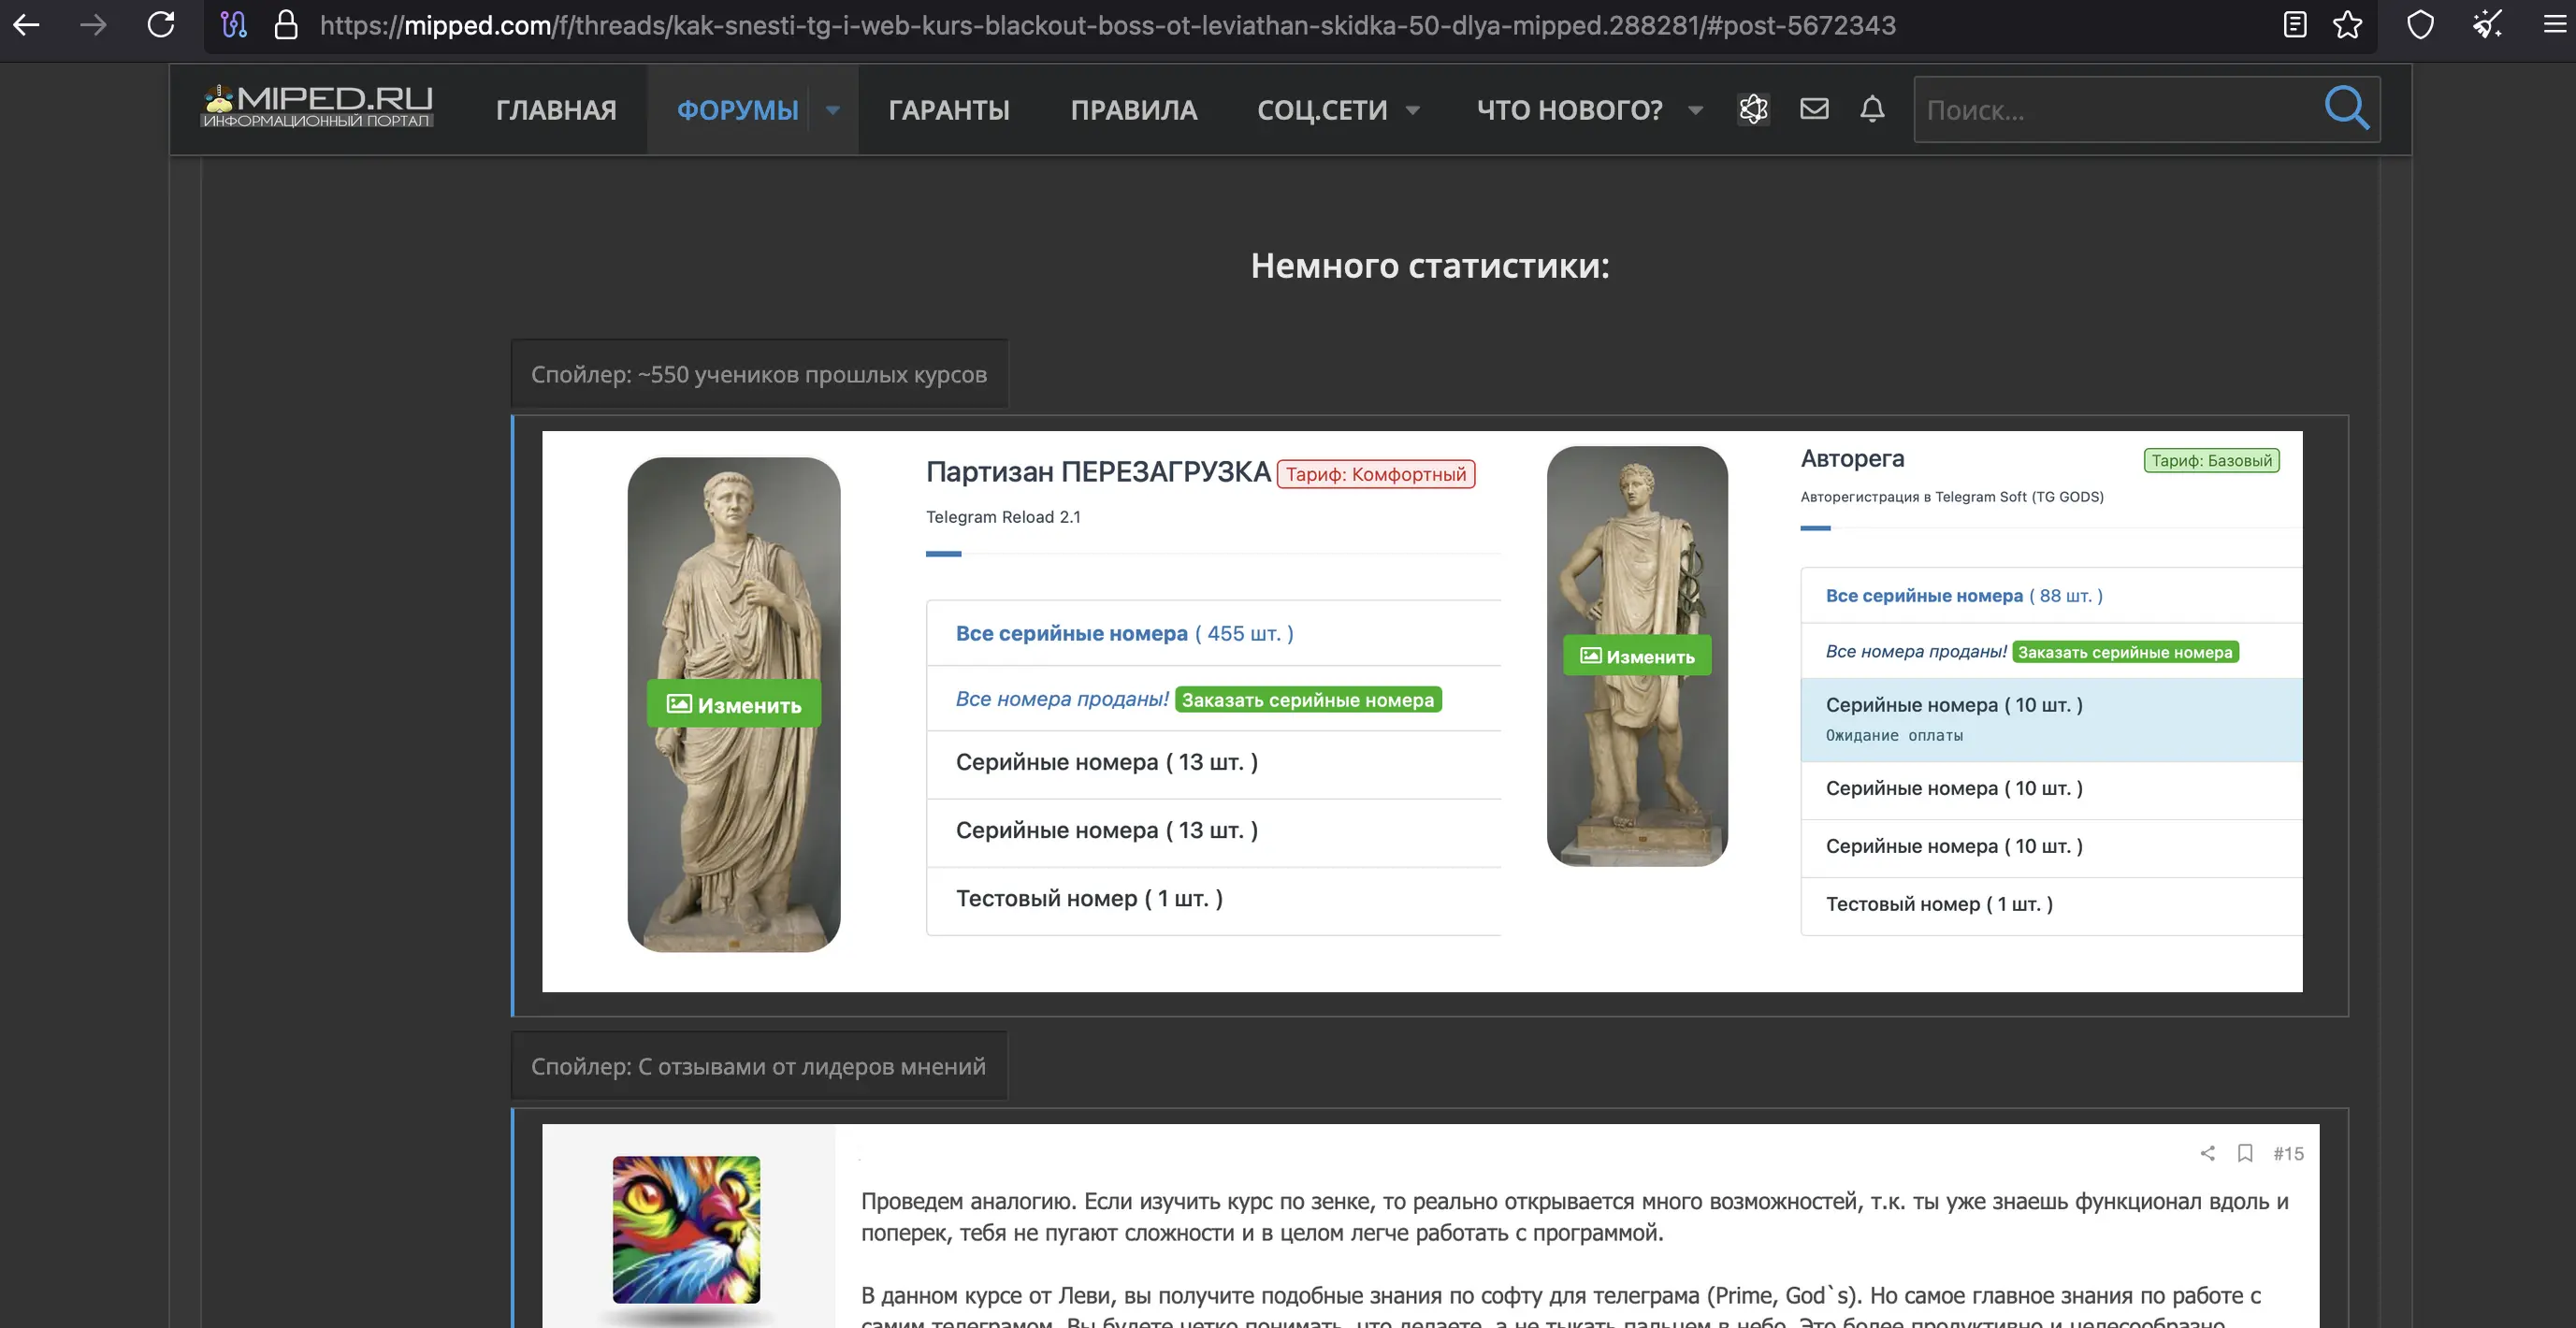Click the MIPED.RU site logo
2576x1328 pixels.
click(x=318, y=106)
